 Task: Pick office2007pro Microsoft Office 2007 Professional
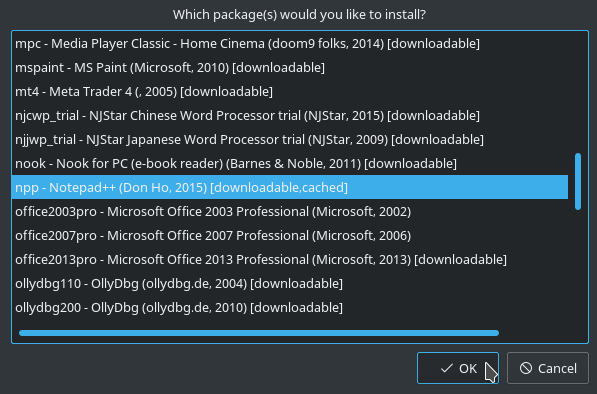290,235
